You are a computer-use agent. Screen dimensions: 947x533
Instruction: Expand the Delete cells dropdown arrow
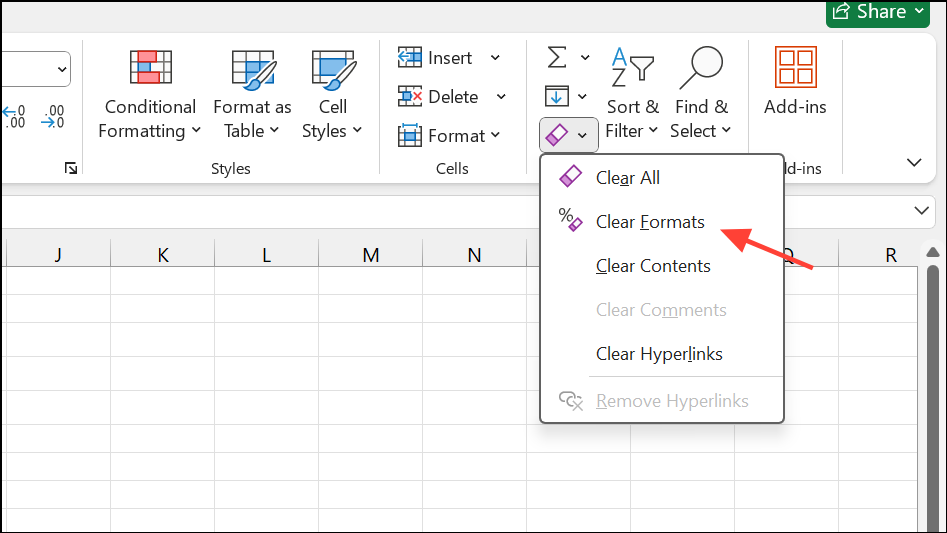[501, 97]
